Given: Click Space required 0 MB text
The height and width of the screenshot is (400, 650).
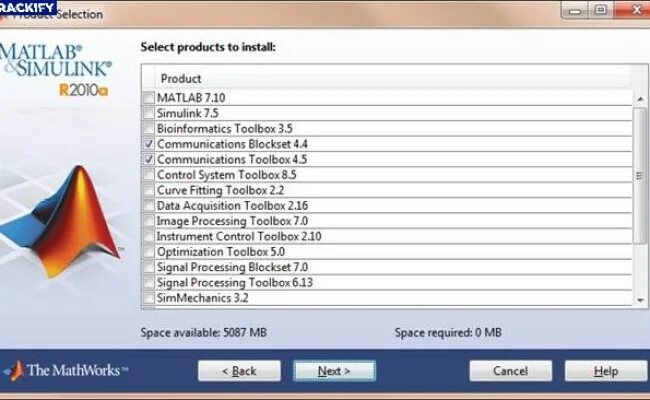Looking at the screenshot, I should 448,332.
